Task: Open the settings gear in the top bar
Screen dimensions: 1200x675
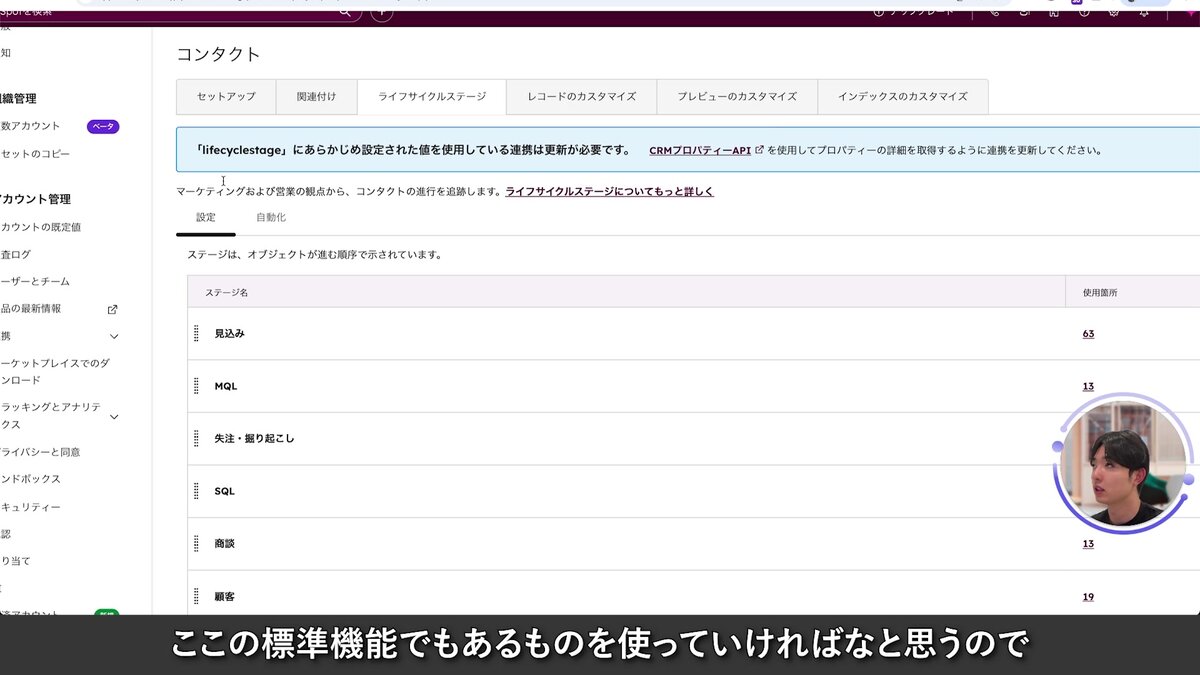Action: pyautogui.click(x=1113, y=14)
